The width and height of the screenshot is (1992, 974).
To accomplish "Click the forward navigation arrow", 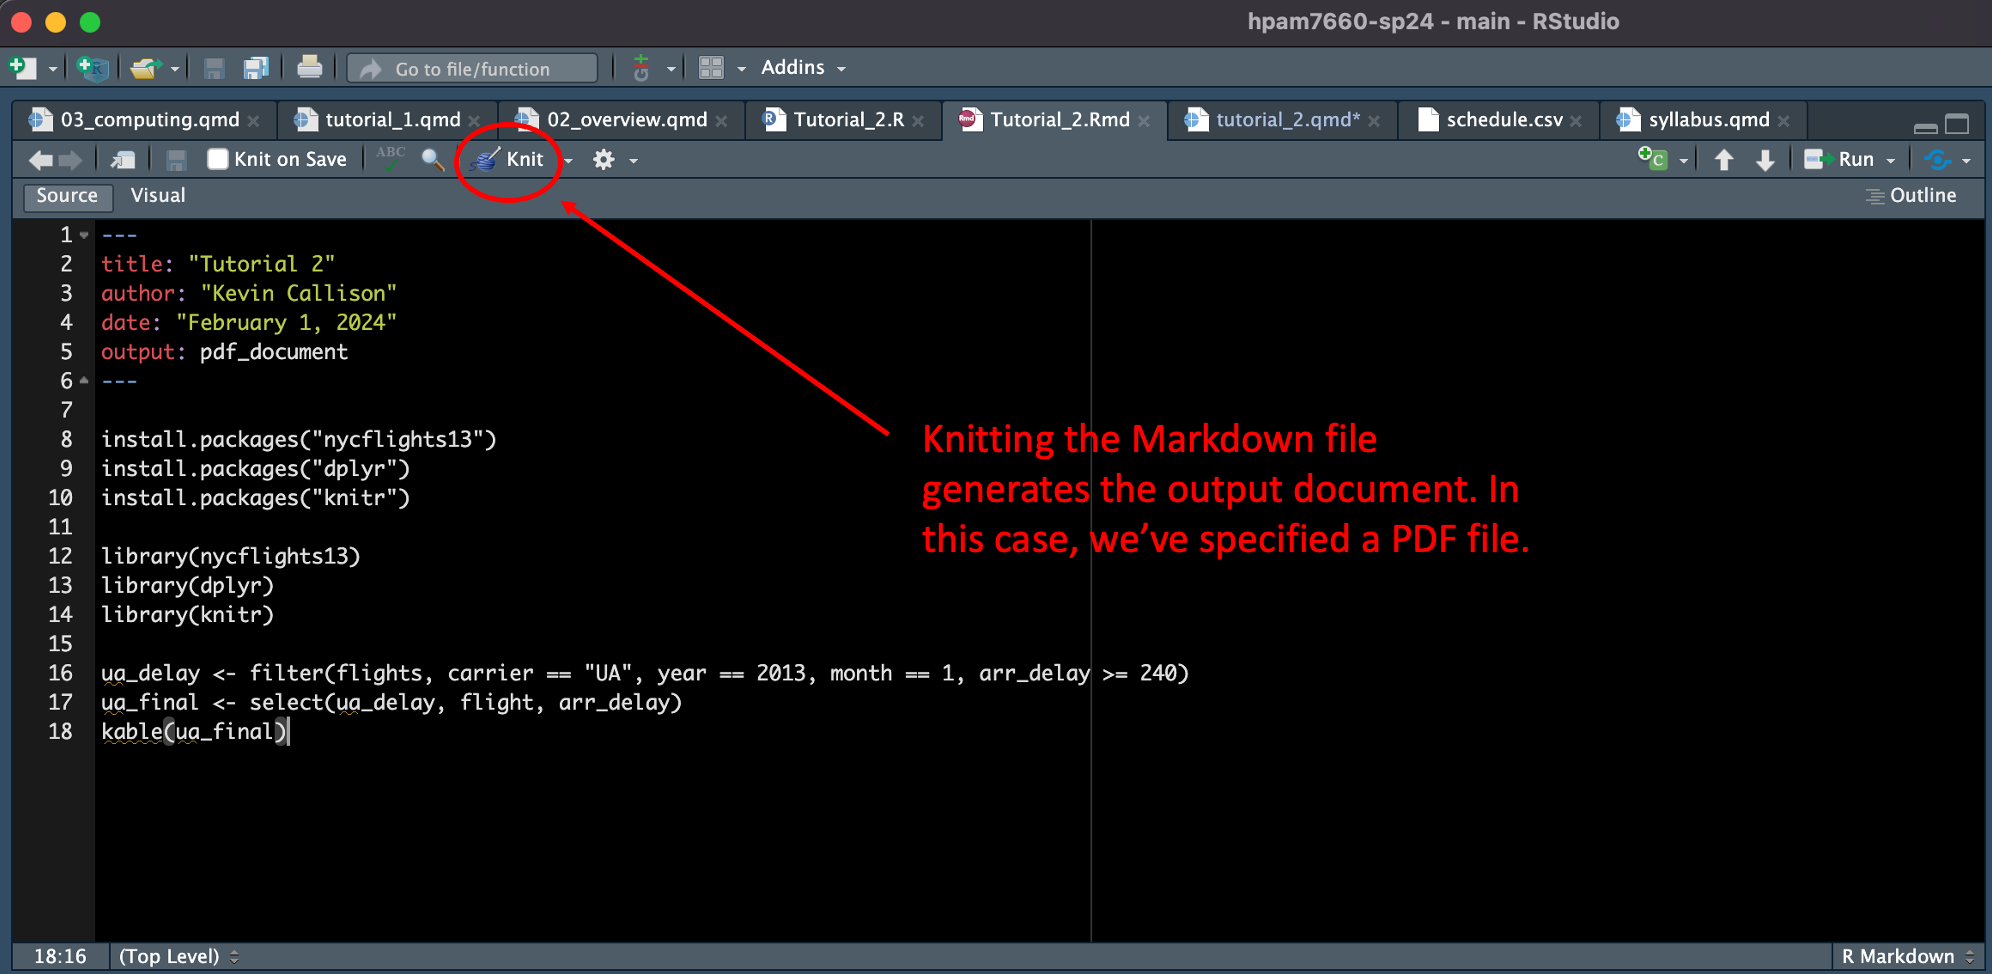I will [71, 160].
